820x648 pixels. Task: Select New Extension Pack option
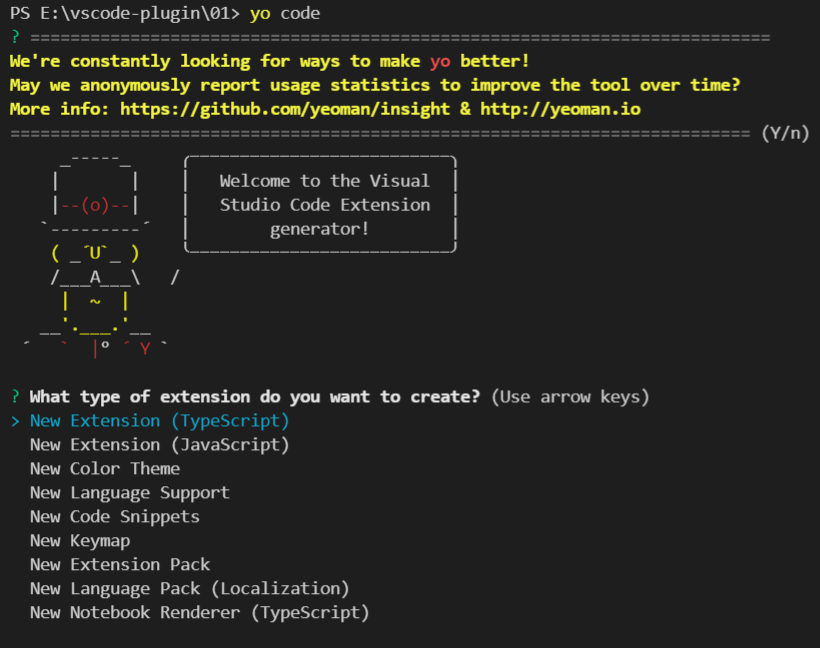pyautogui.click(x=120, y=565)
